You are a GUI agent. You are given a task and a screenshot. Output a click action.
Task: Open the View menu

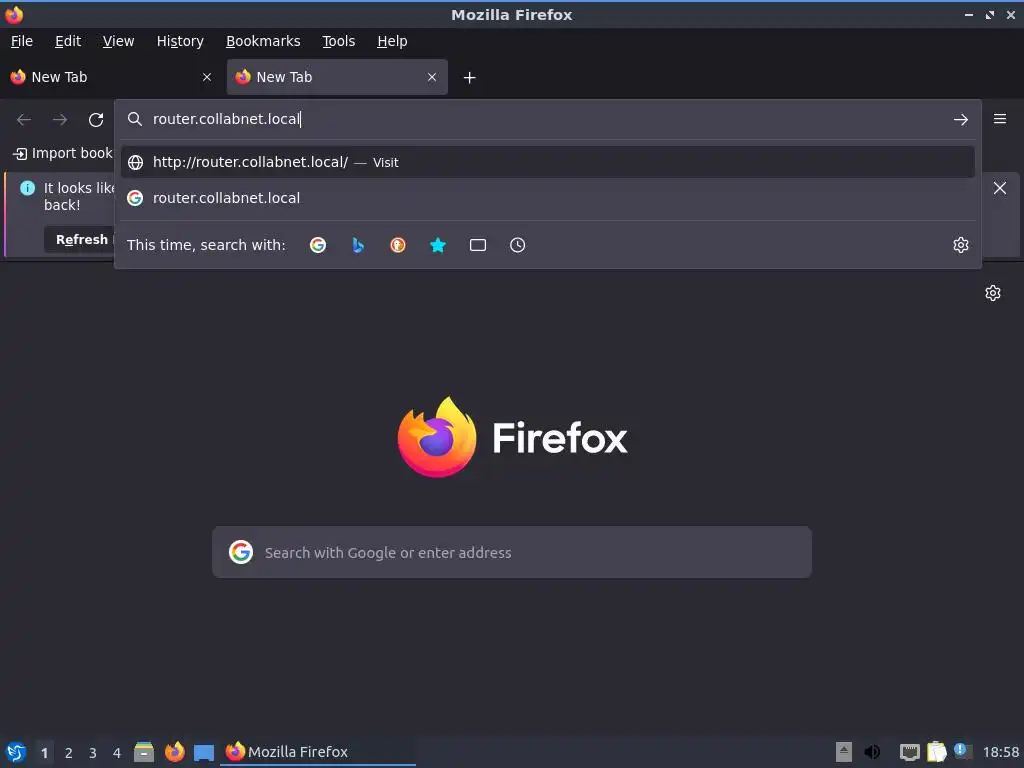tap(118, 41)
